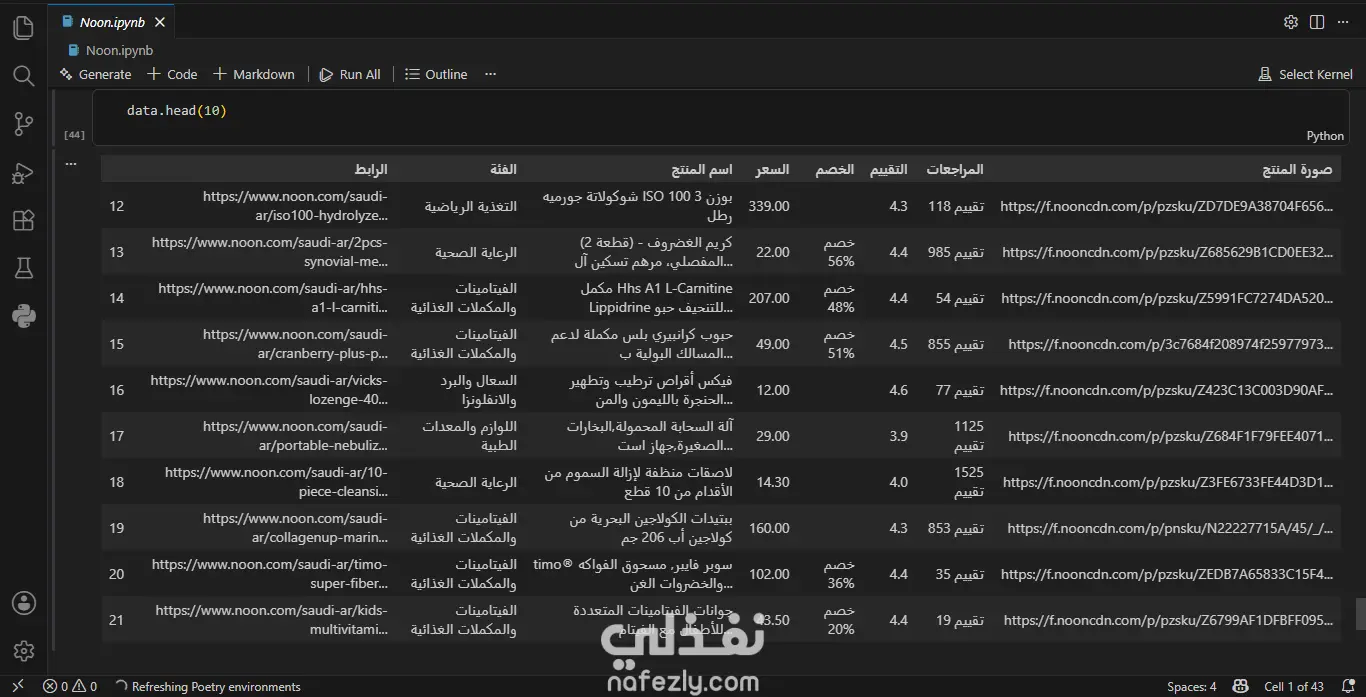The image size is (1366, 697).
Task: Click image URL with 3c7684f208974f25977973
Action: tap(1171, 344)
